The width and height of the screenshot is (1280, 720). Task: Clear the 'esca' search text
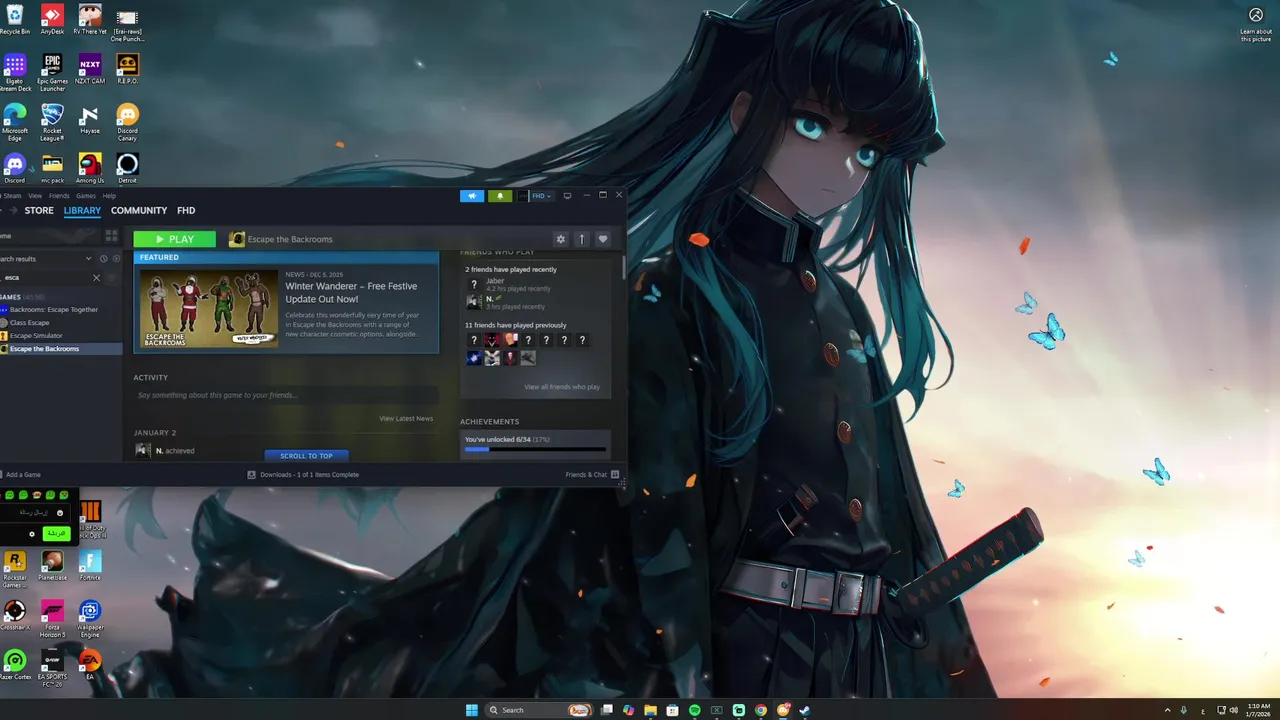click(x=97, y=278)
